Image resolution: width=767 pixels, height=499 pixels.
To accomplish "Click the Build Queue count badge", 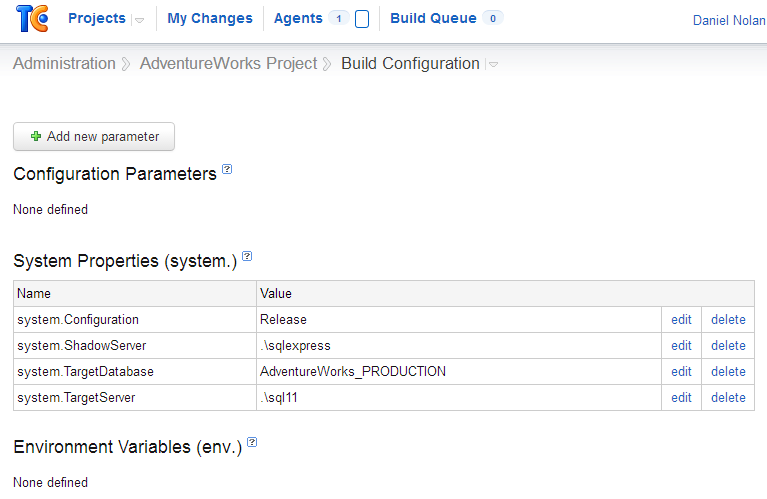I will pos(492,19).
